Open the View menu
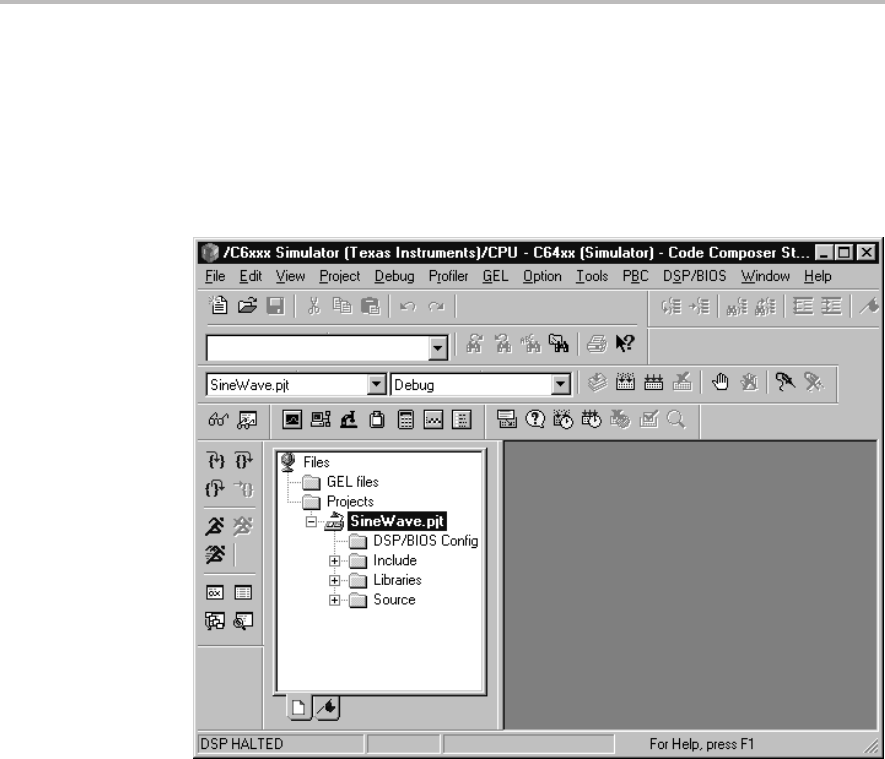885x759 pixels. [x=290, y=277]
